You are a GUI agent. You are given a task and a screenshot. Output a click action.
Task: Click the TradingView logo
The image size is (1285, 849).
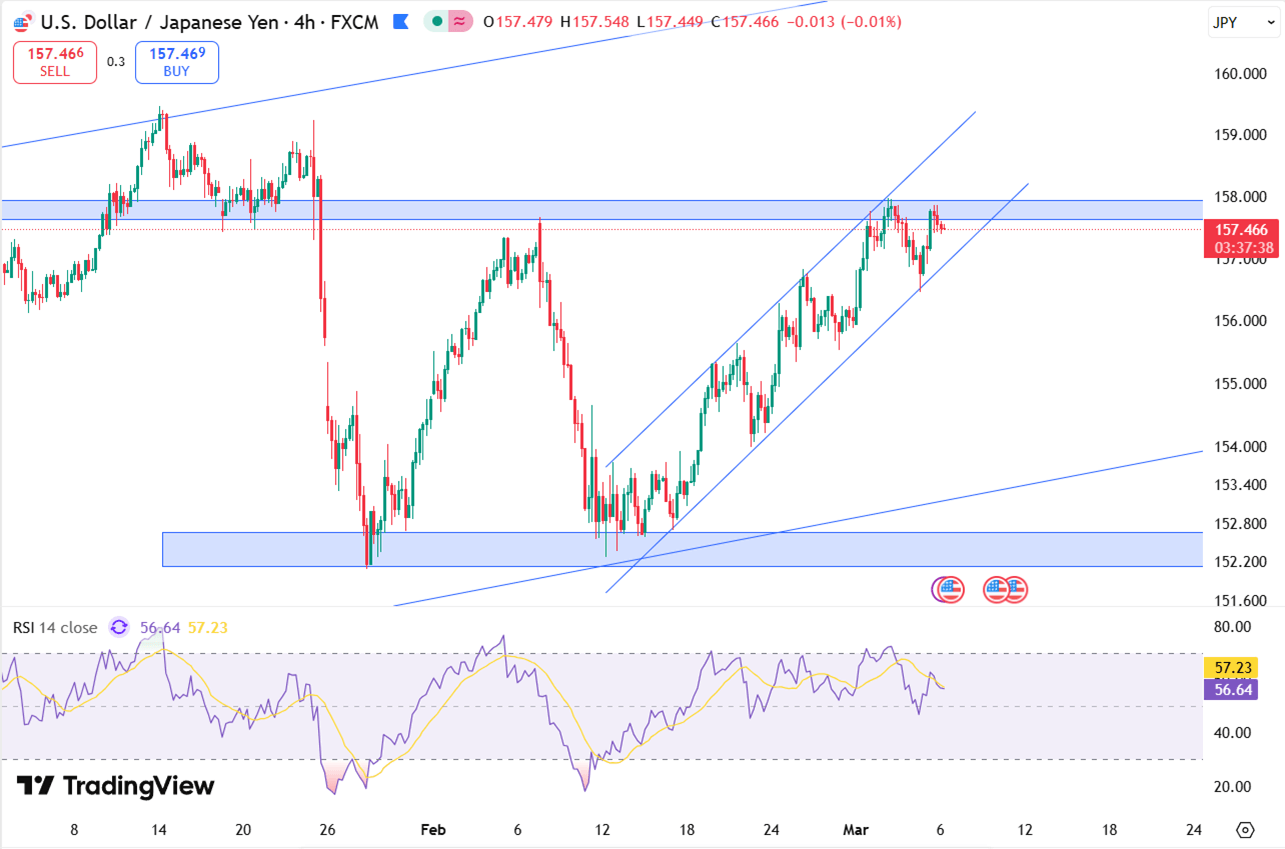point(115,786)
